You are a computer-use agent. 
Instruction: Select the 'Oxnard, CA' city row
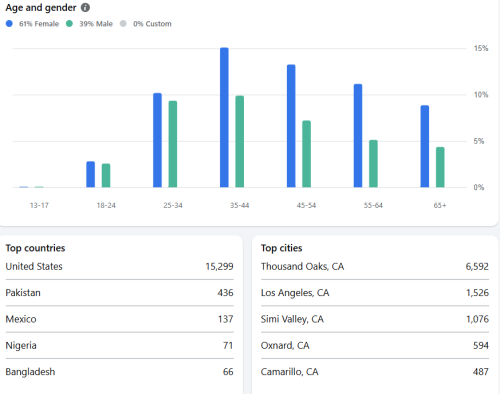point(375,345)
